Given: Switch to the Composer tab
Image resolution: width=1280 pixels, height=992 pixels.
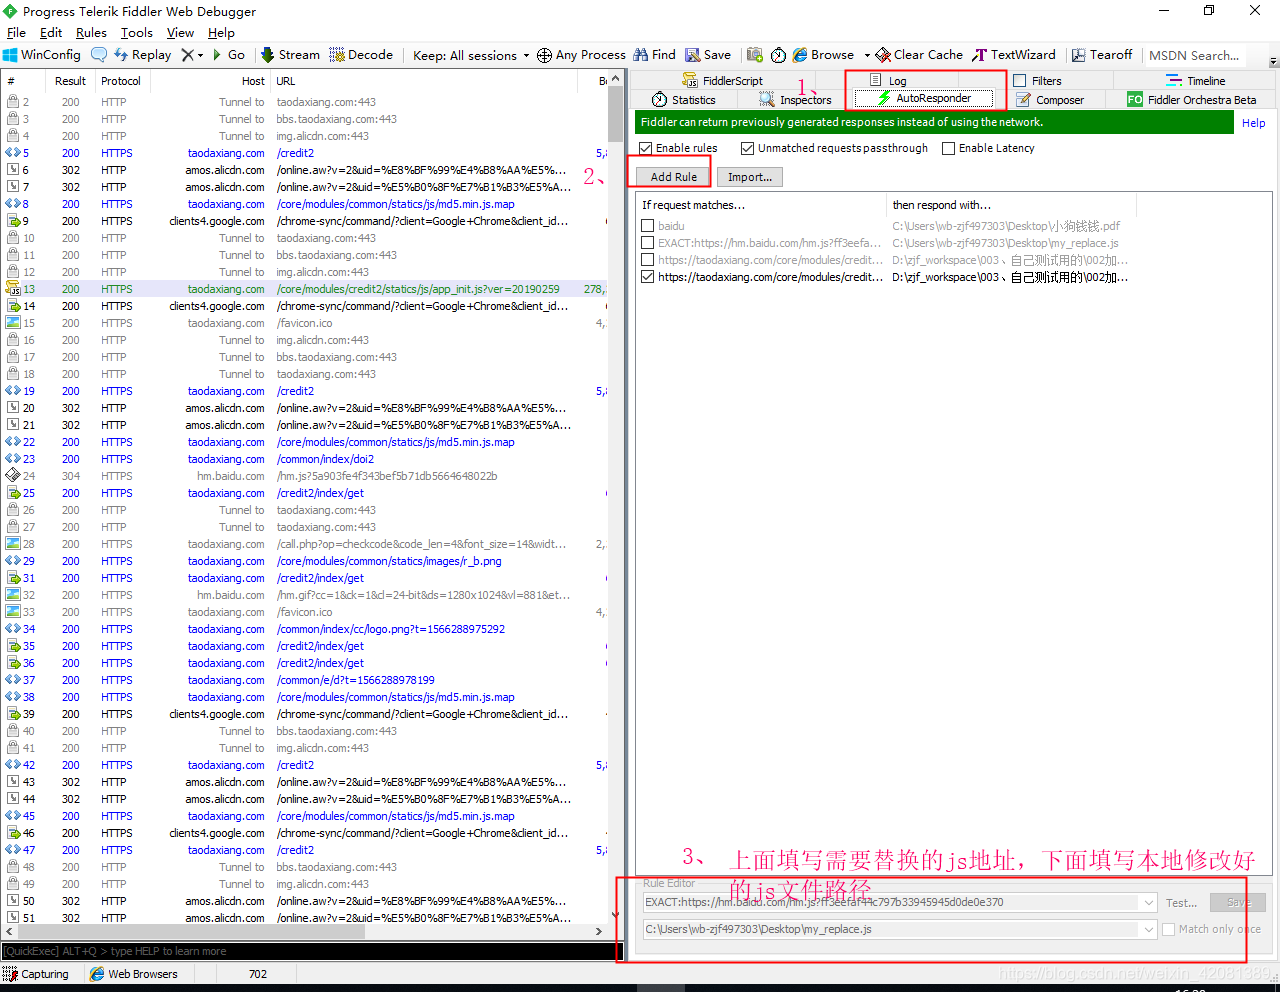Looking at the screenshot, I should pyautogui.click(x=1050, y=100).
